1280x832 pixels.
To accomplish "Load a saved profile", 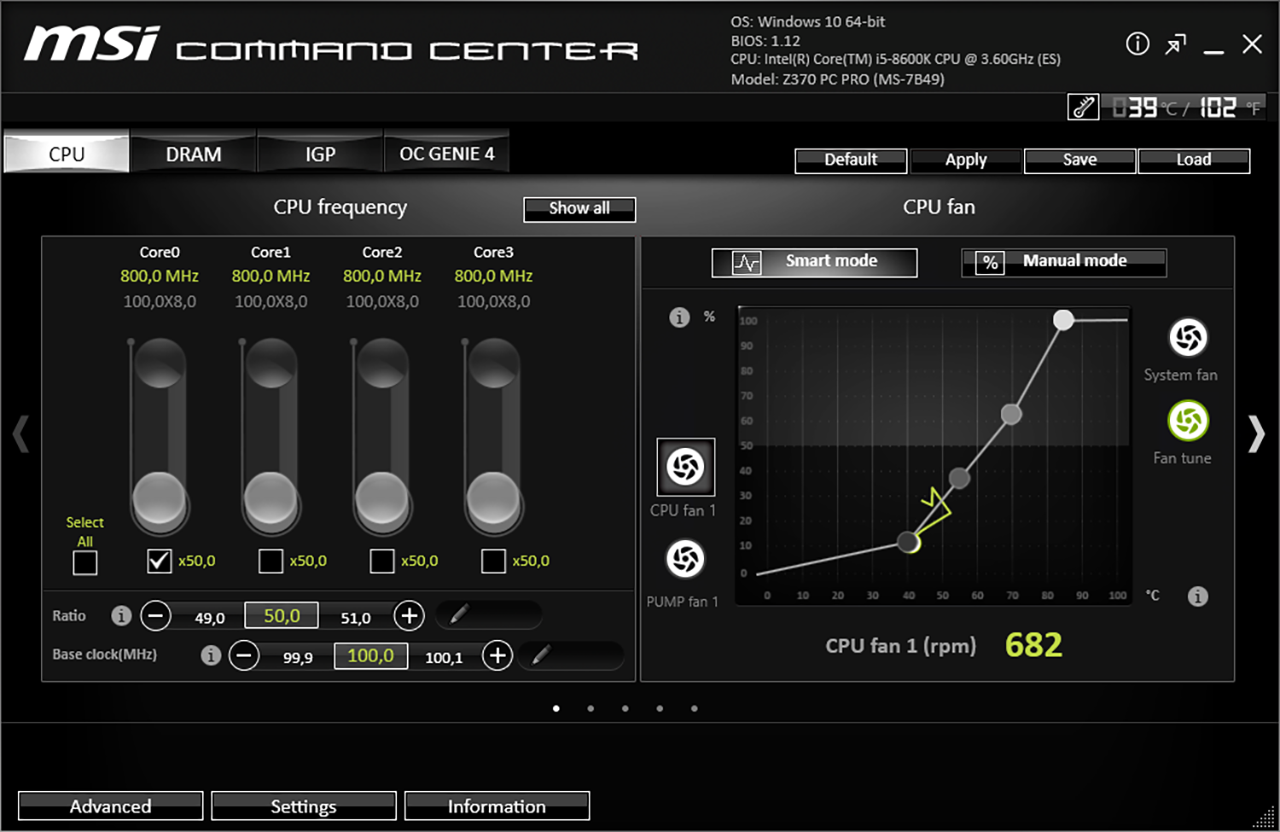I will [x=1194, y=160].
